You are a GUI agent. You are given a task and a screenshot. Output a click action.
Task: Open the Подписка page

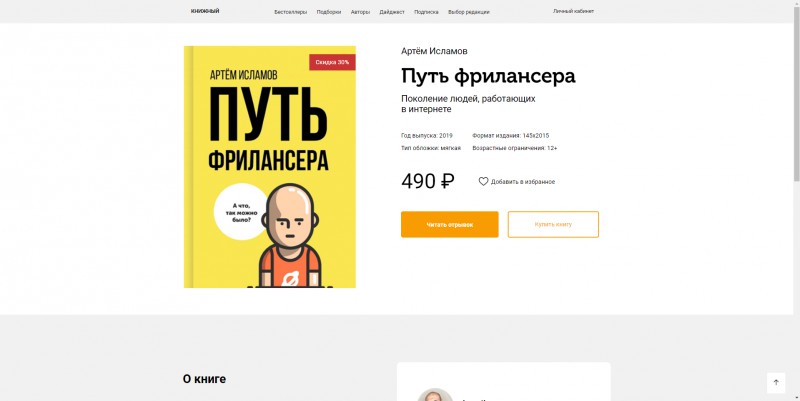pos(426,12)
